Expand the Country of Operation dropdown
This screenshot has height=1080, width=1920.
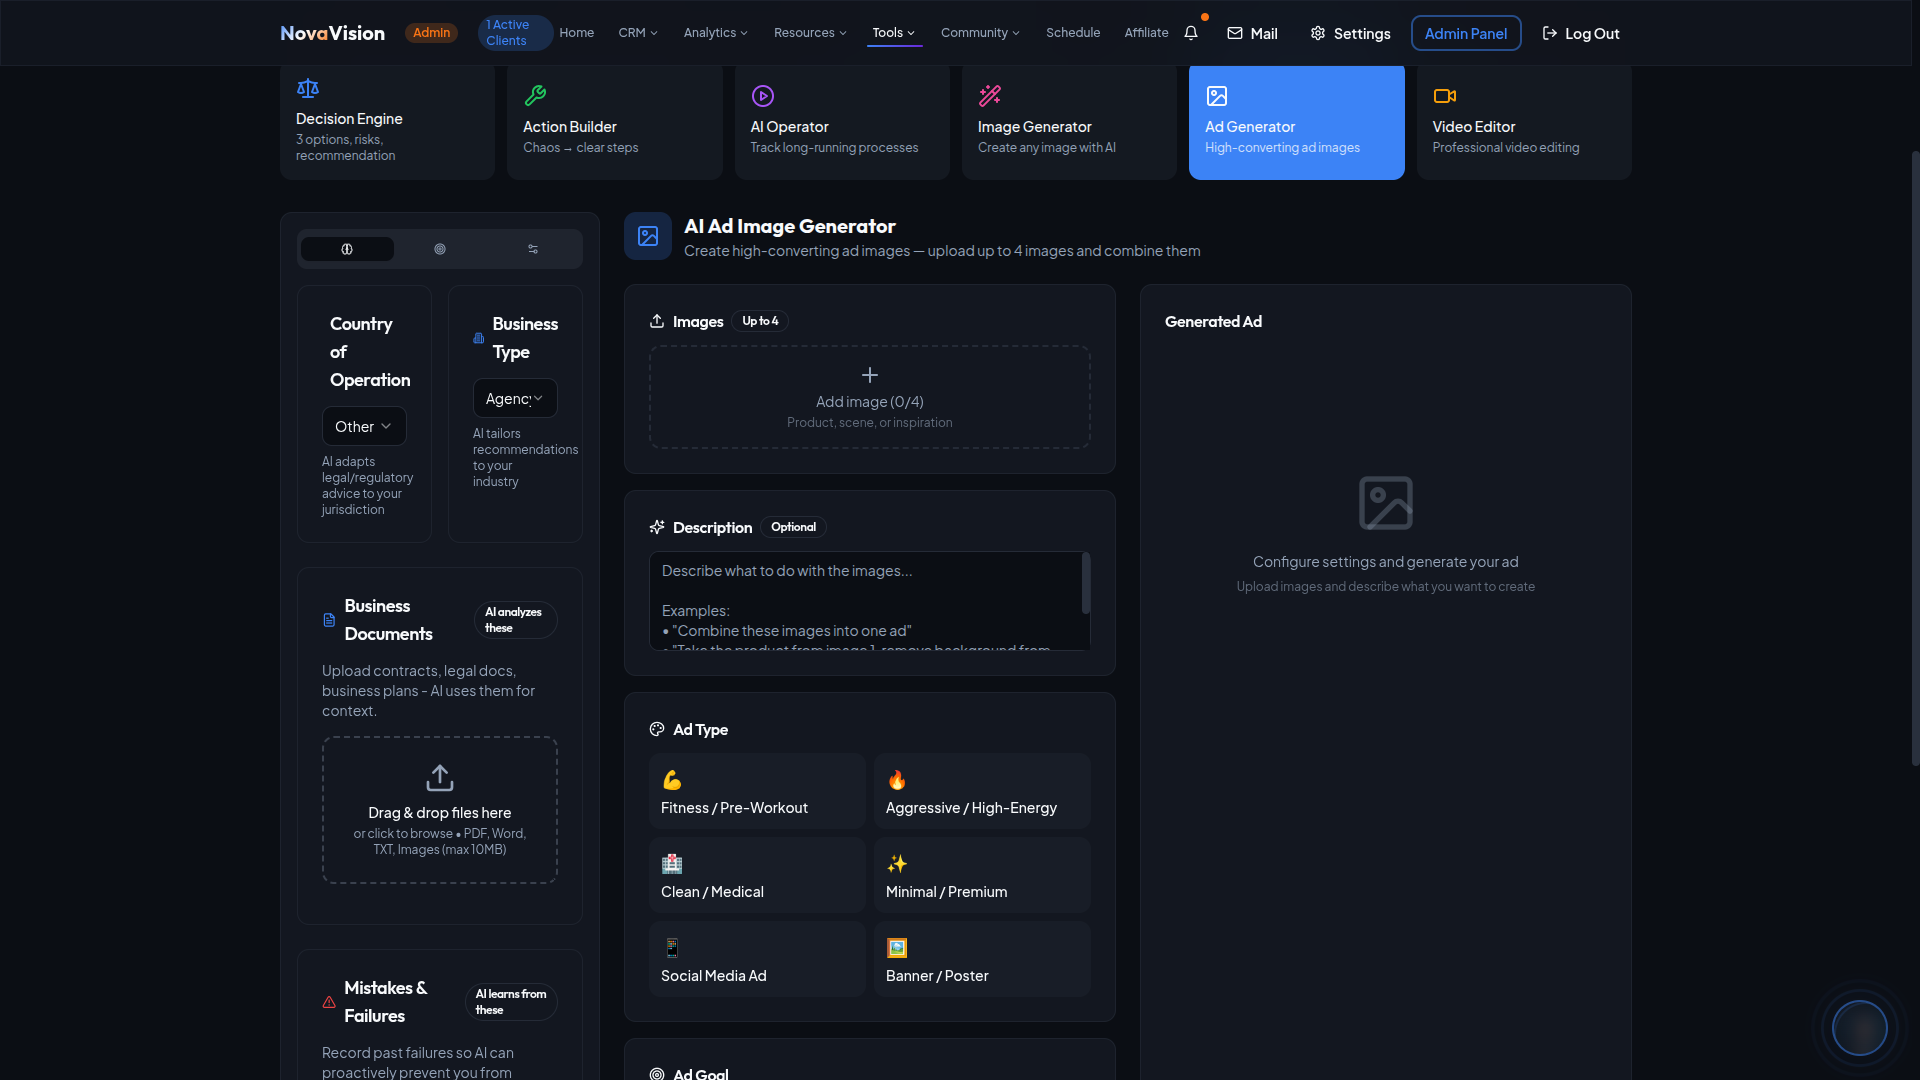[x=364, y=426]
